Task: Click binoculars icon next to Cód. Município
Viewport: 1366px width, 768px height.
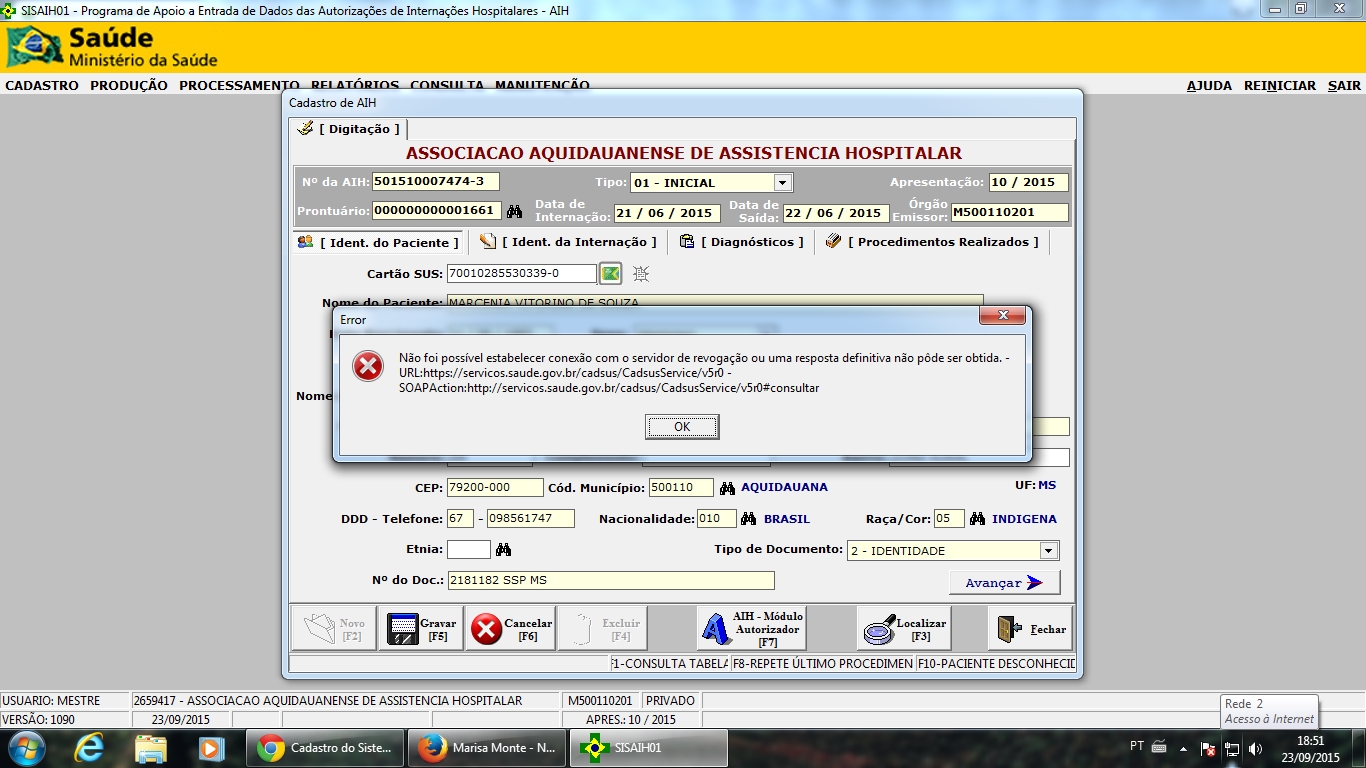Action: (x=727, y=487)
